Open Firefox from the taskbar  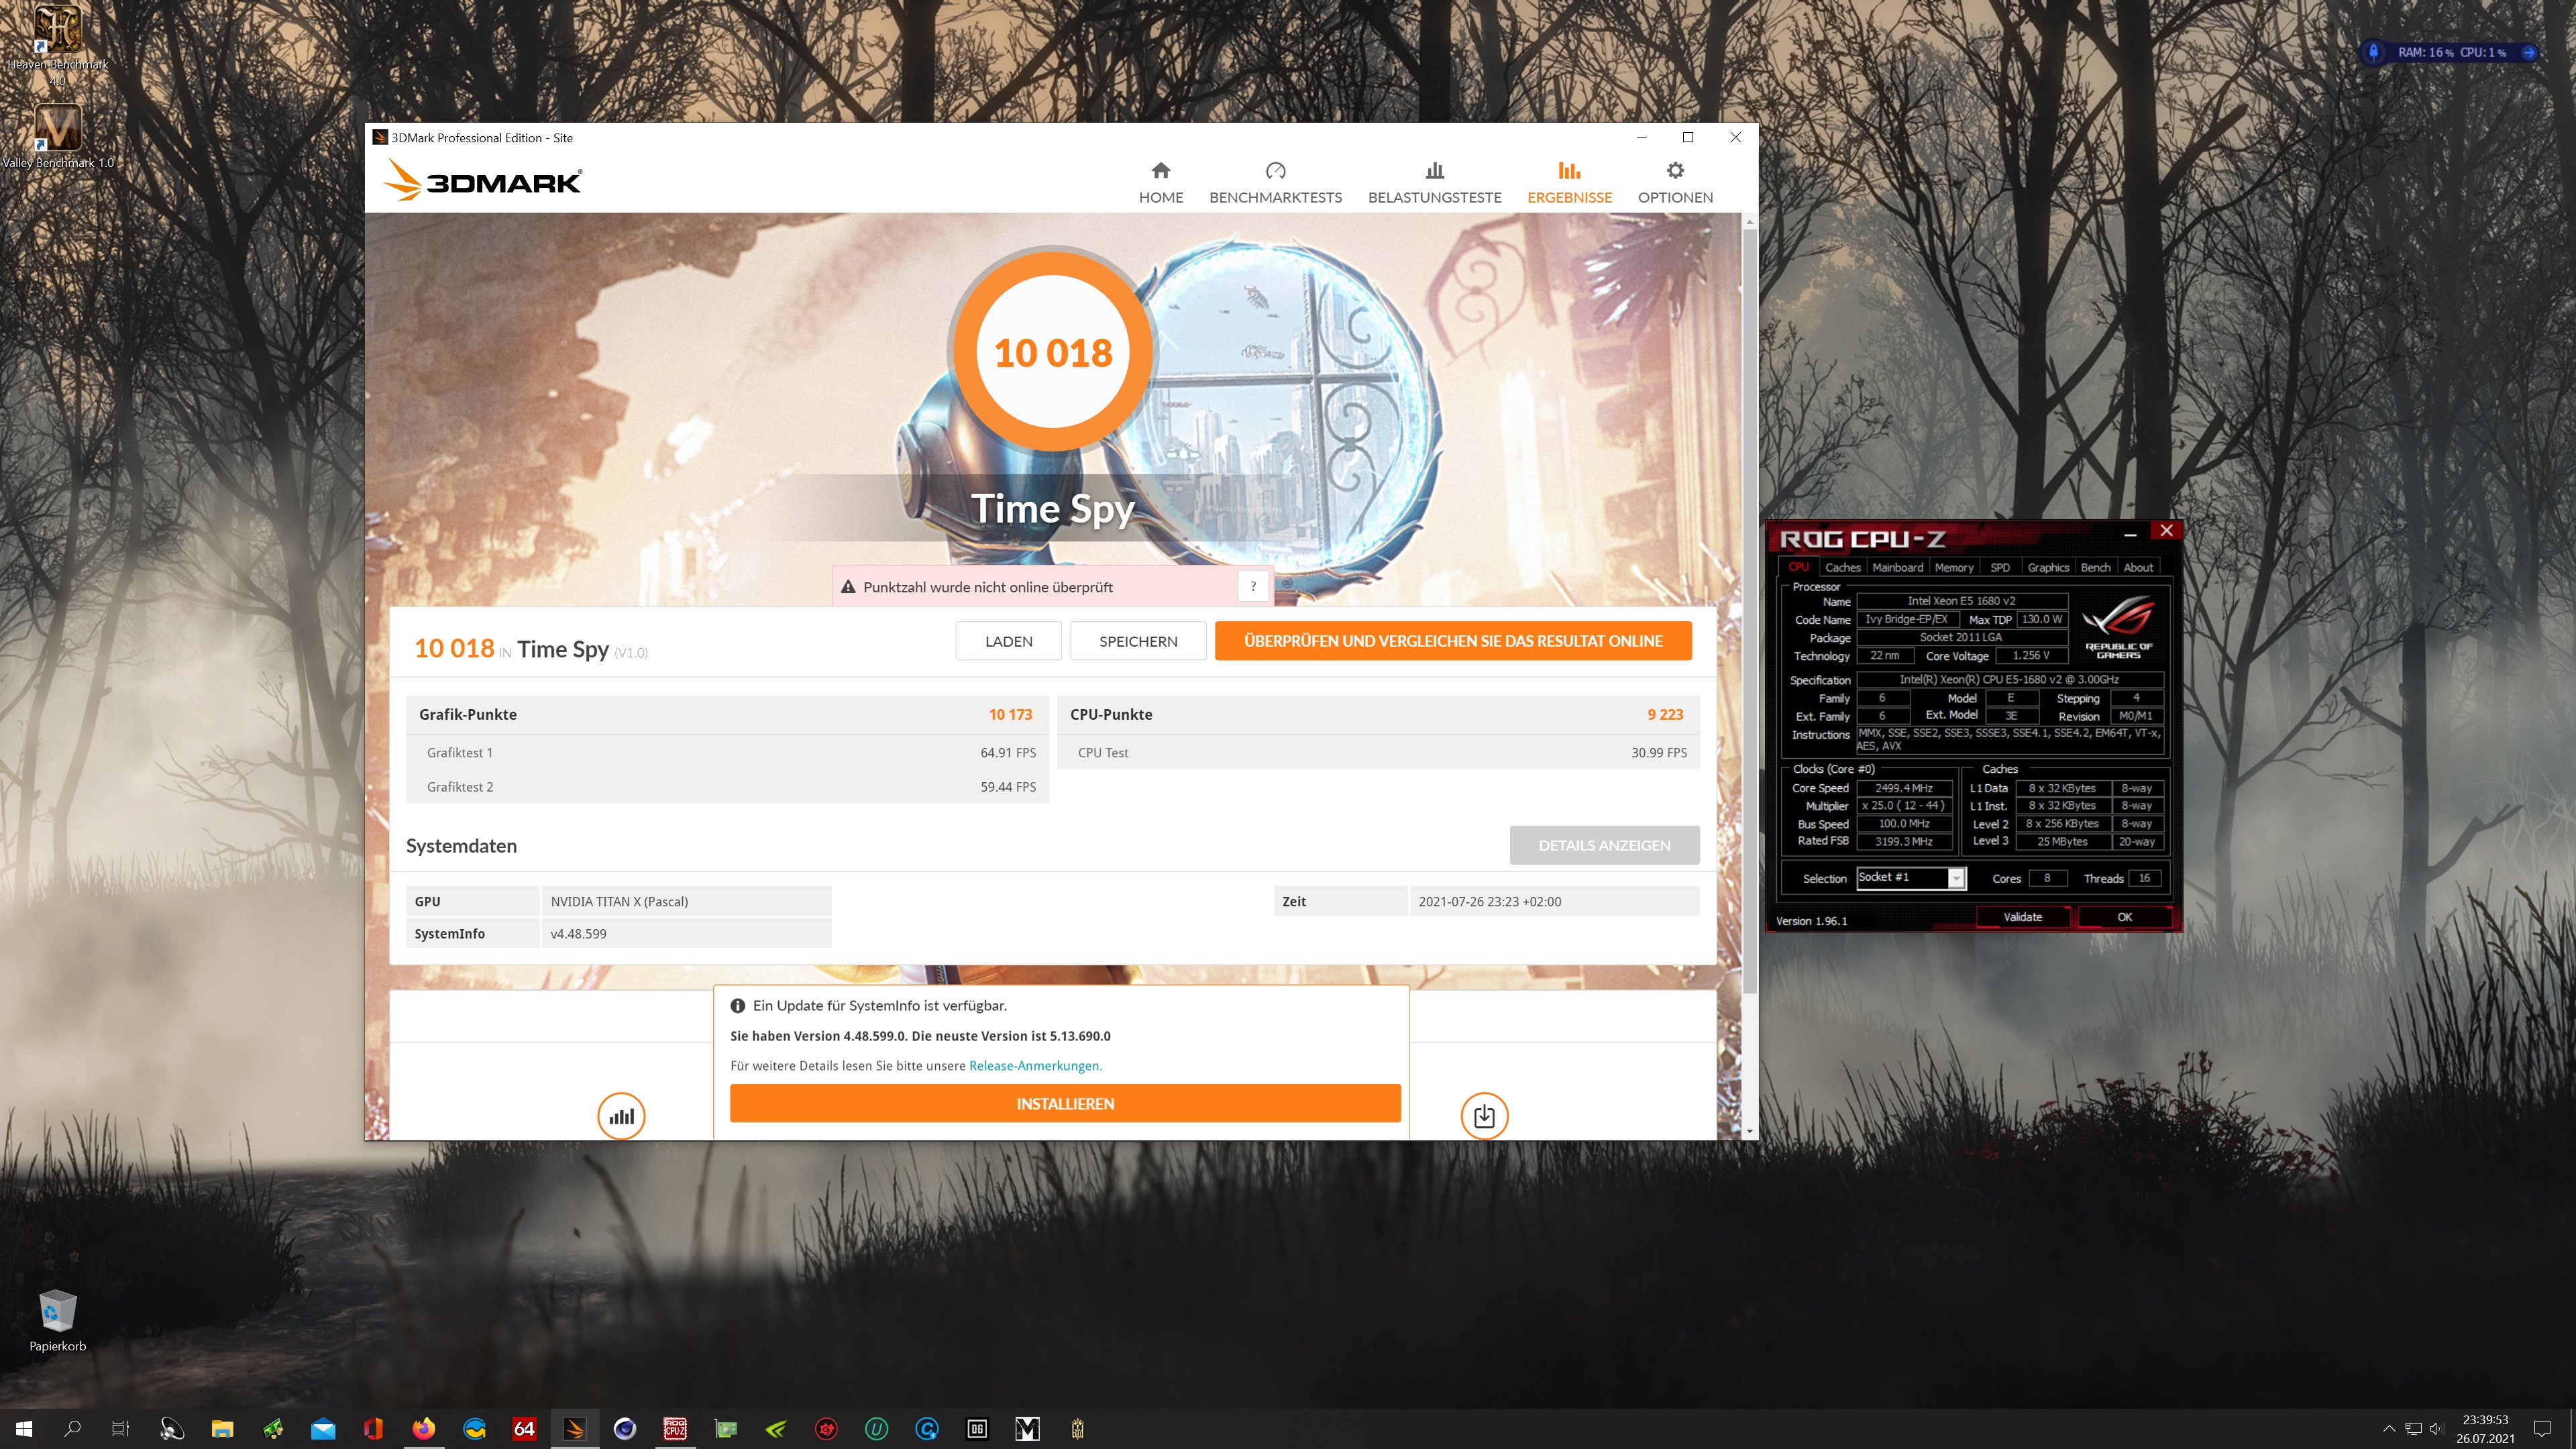pos(423,1428)
